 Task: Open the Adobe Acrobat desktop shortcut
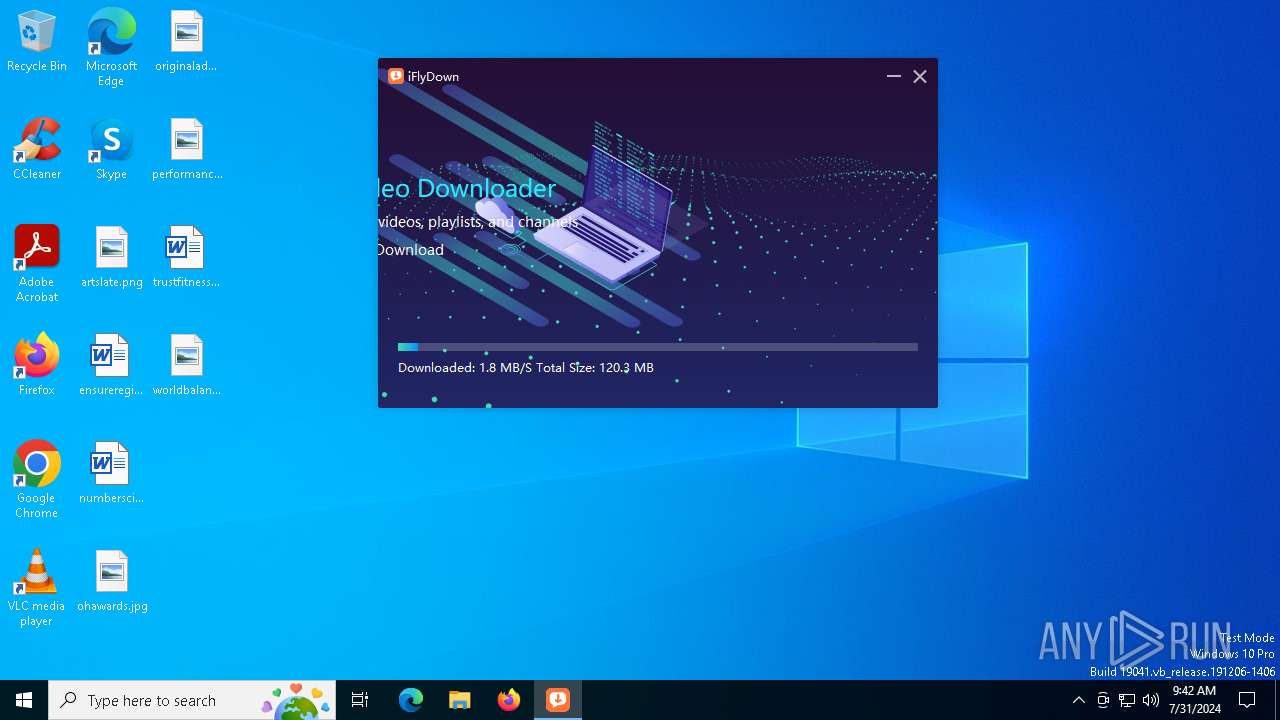tap(37, 264)
